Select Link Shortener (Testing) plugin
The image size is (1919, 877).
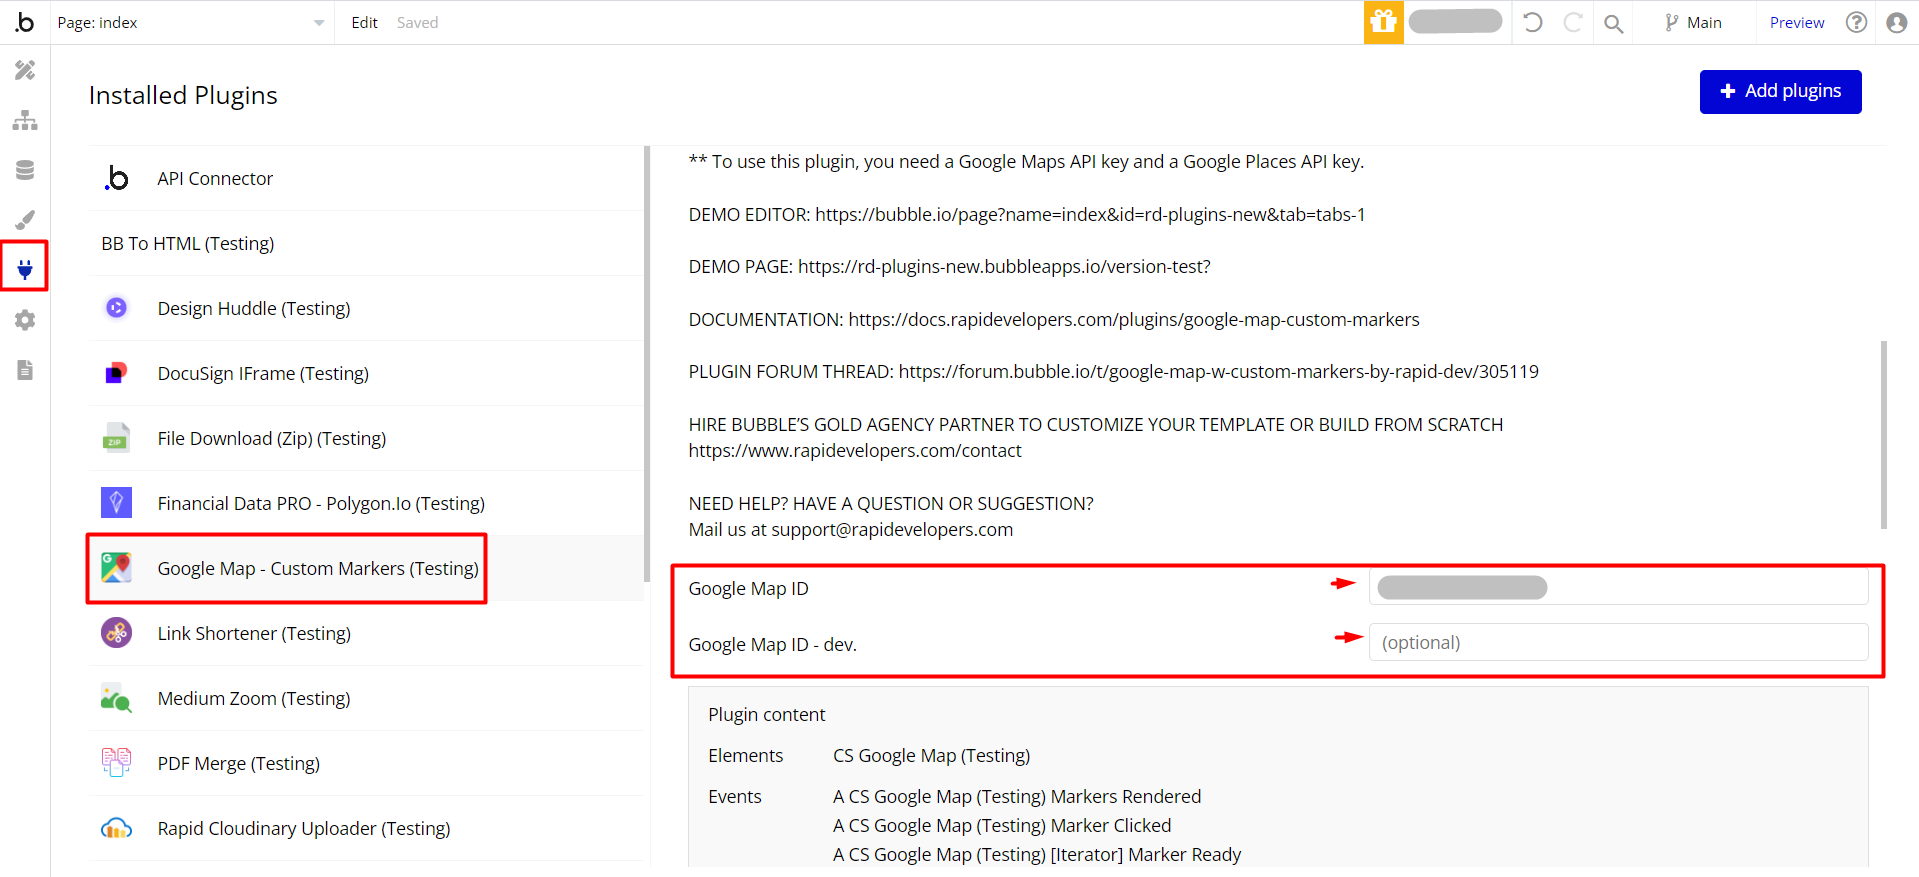coord(366,633)
